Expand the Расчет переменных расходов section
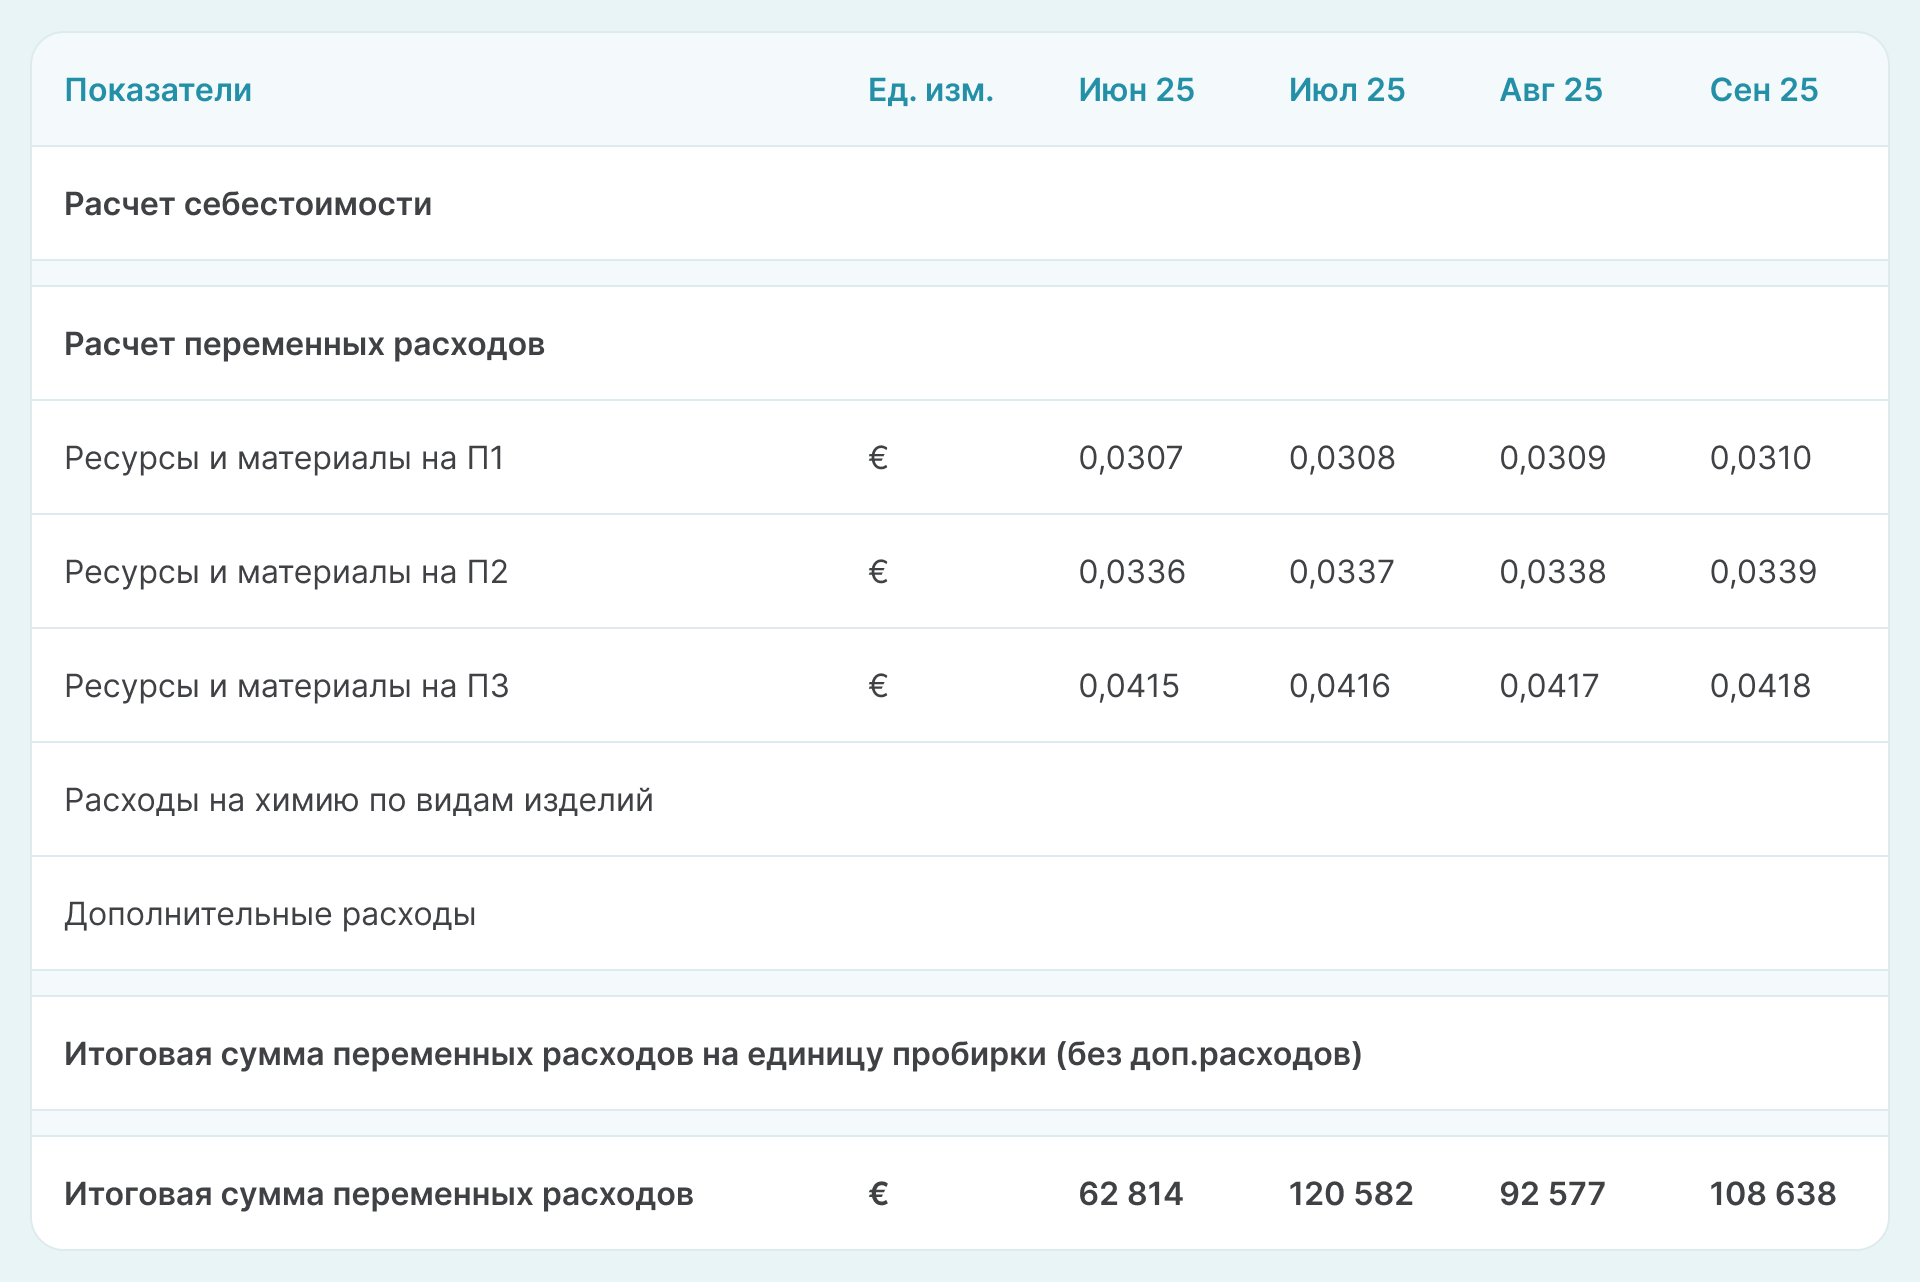Screen dimensions: 1920x1282 (x=304, y=344)
